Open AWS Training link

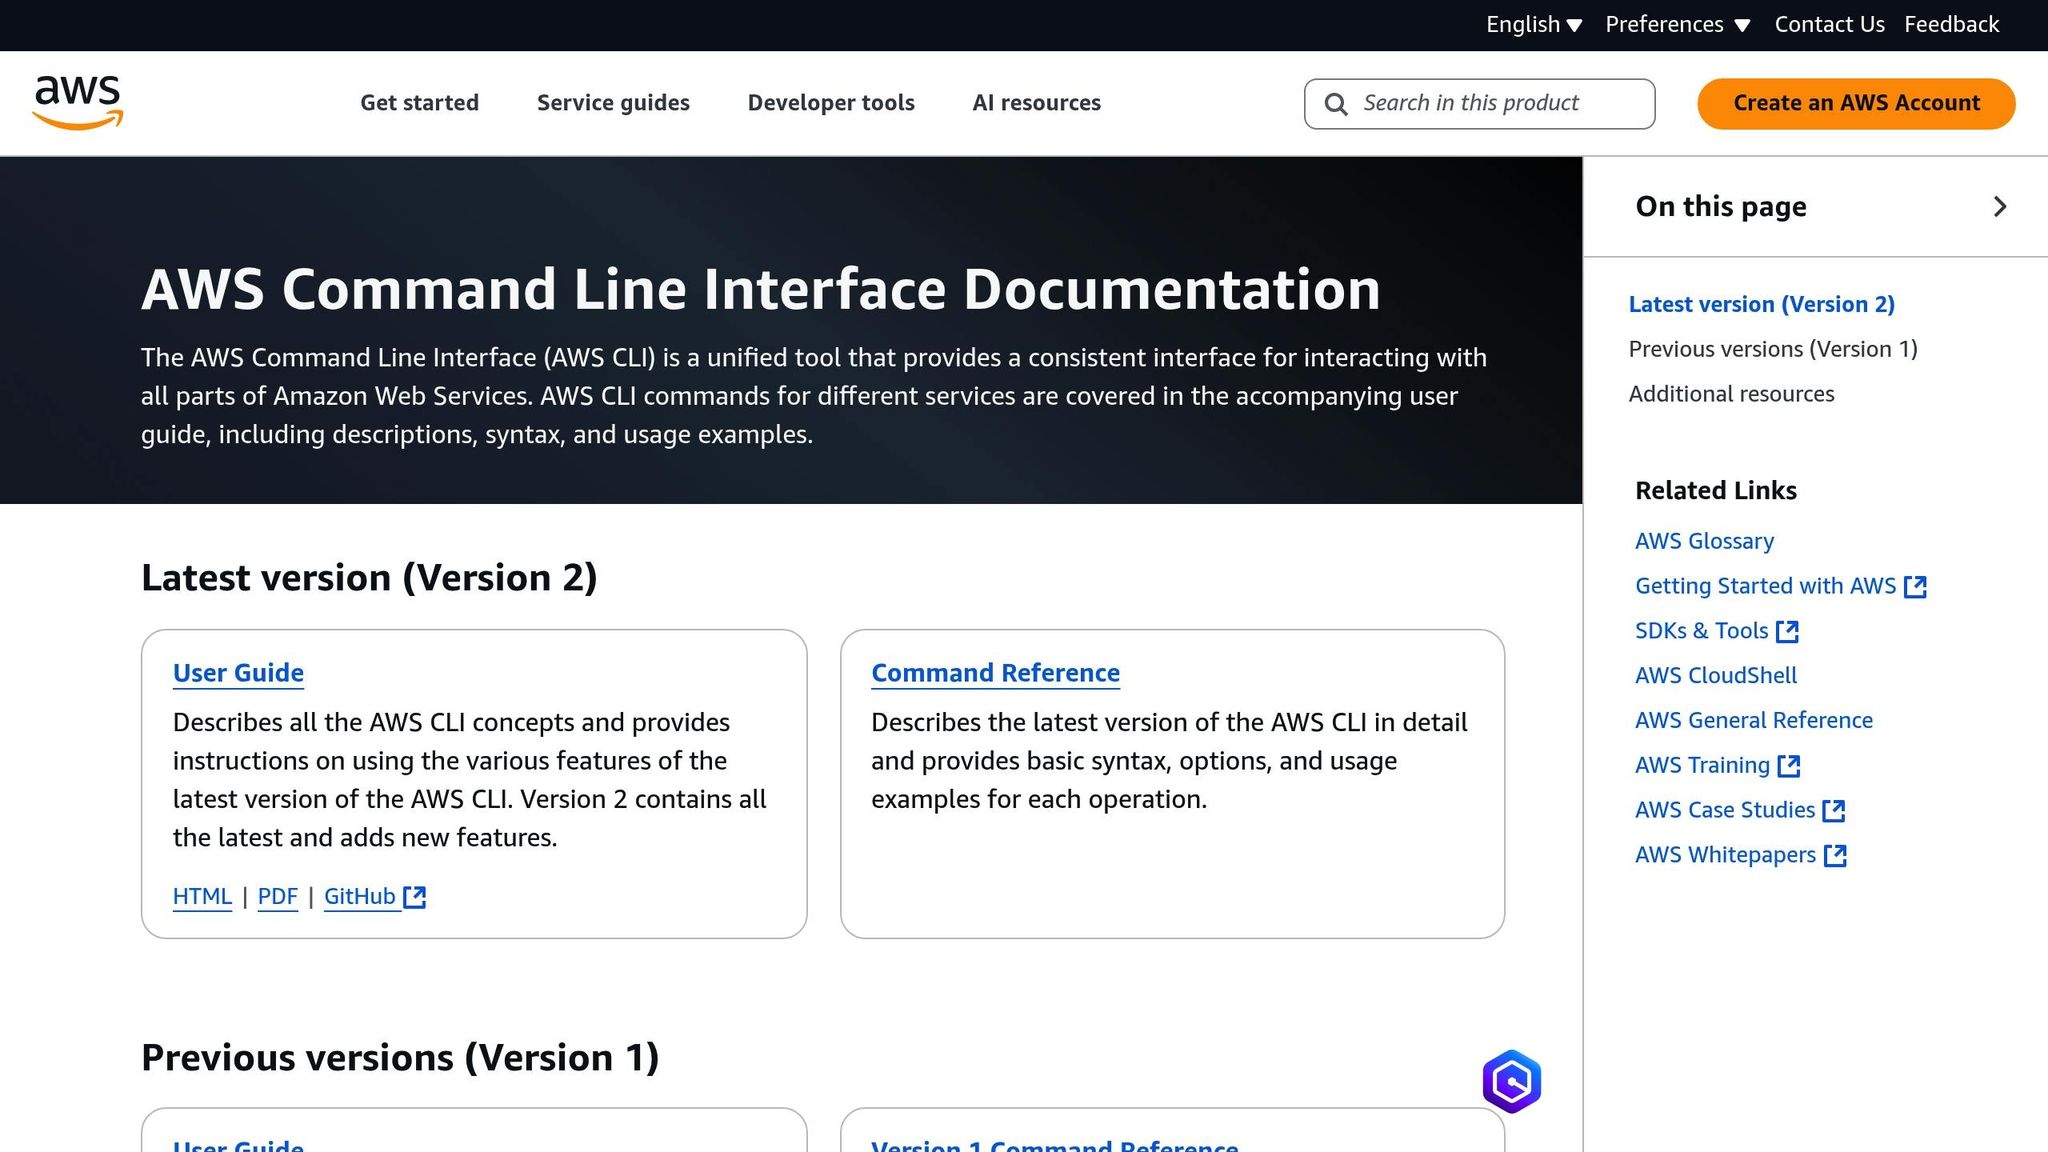click(1702, 766)
